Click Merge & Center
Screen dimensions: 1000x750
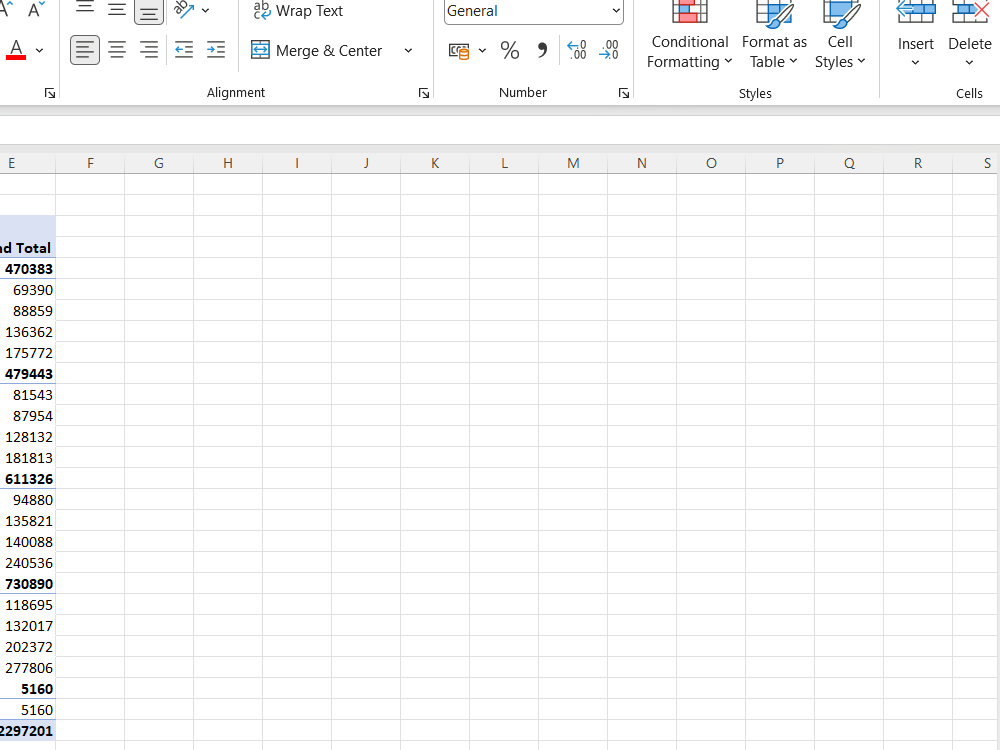coord(317,50)
